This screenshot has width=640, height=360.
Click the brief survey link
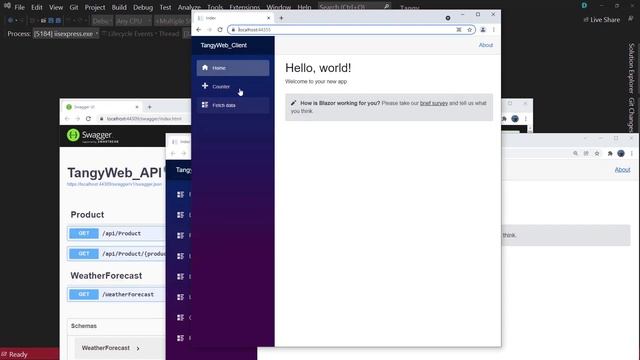[434, 103]
